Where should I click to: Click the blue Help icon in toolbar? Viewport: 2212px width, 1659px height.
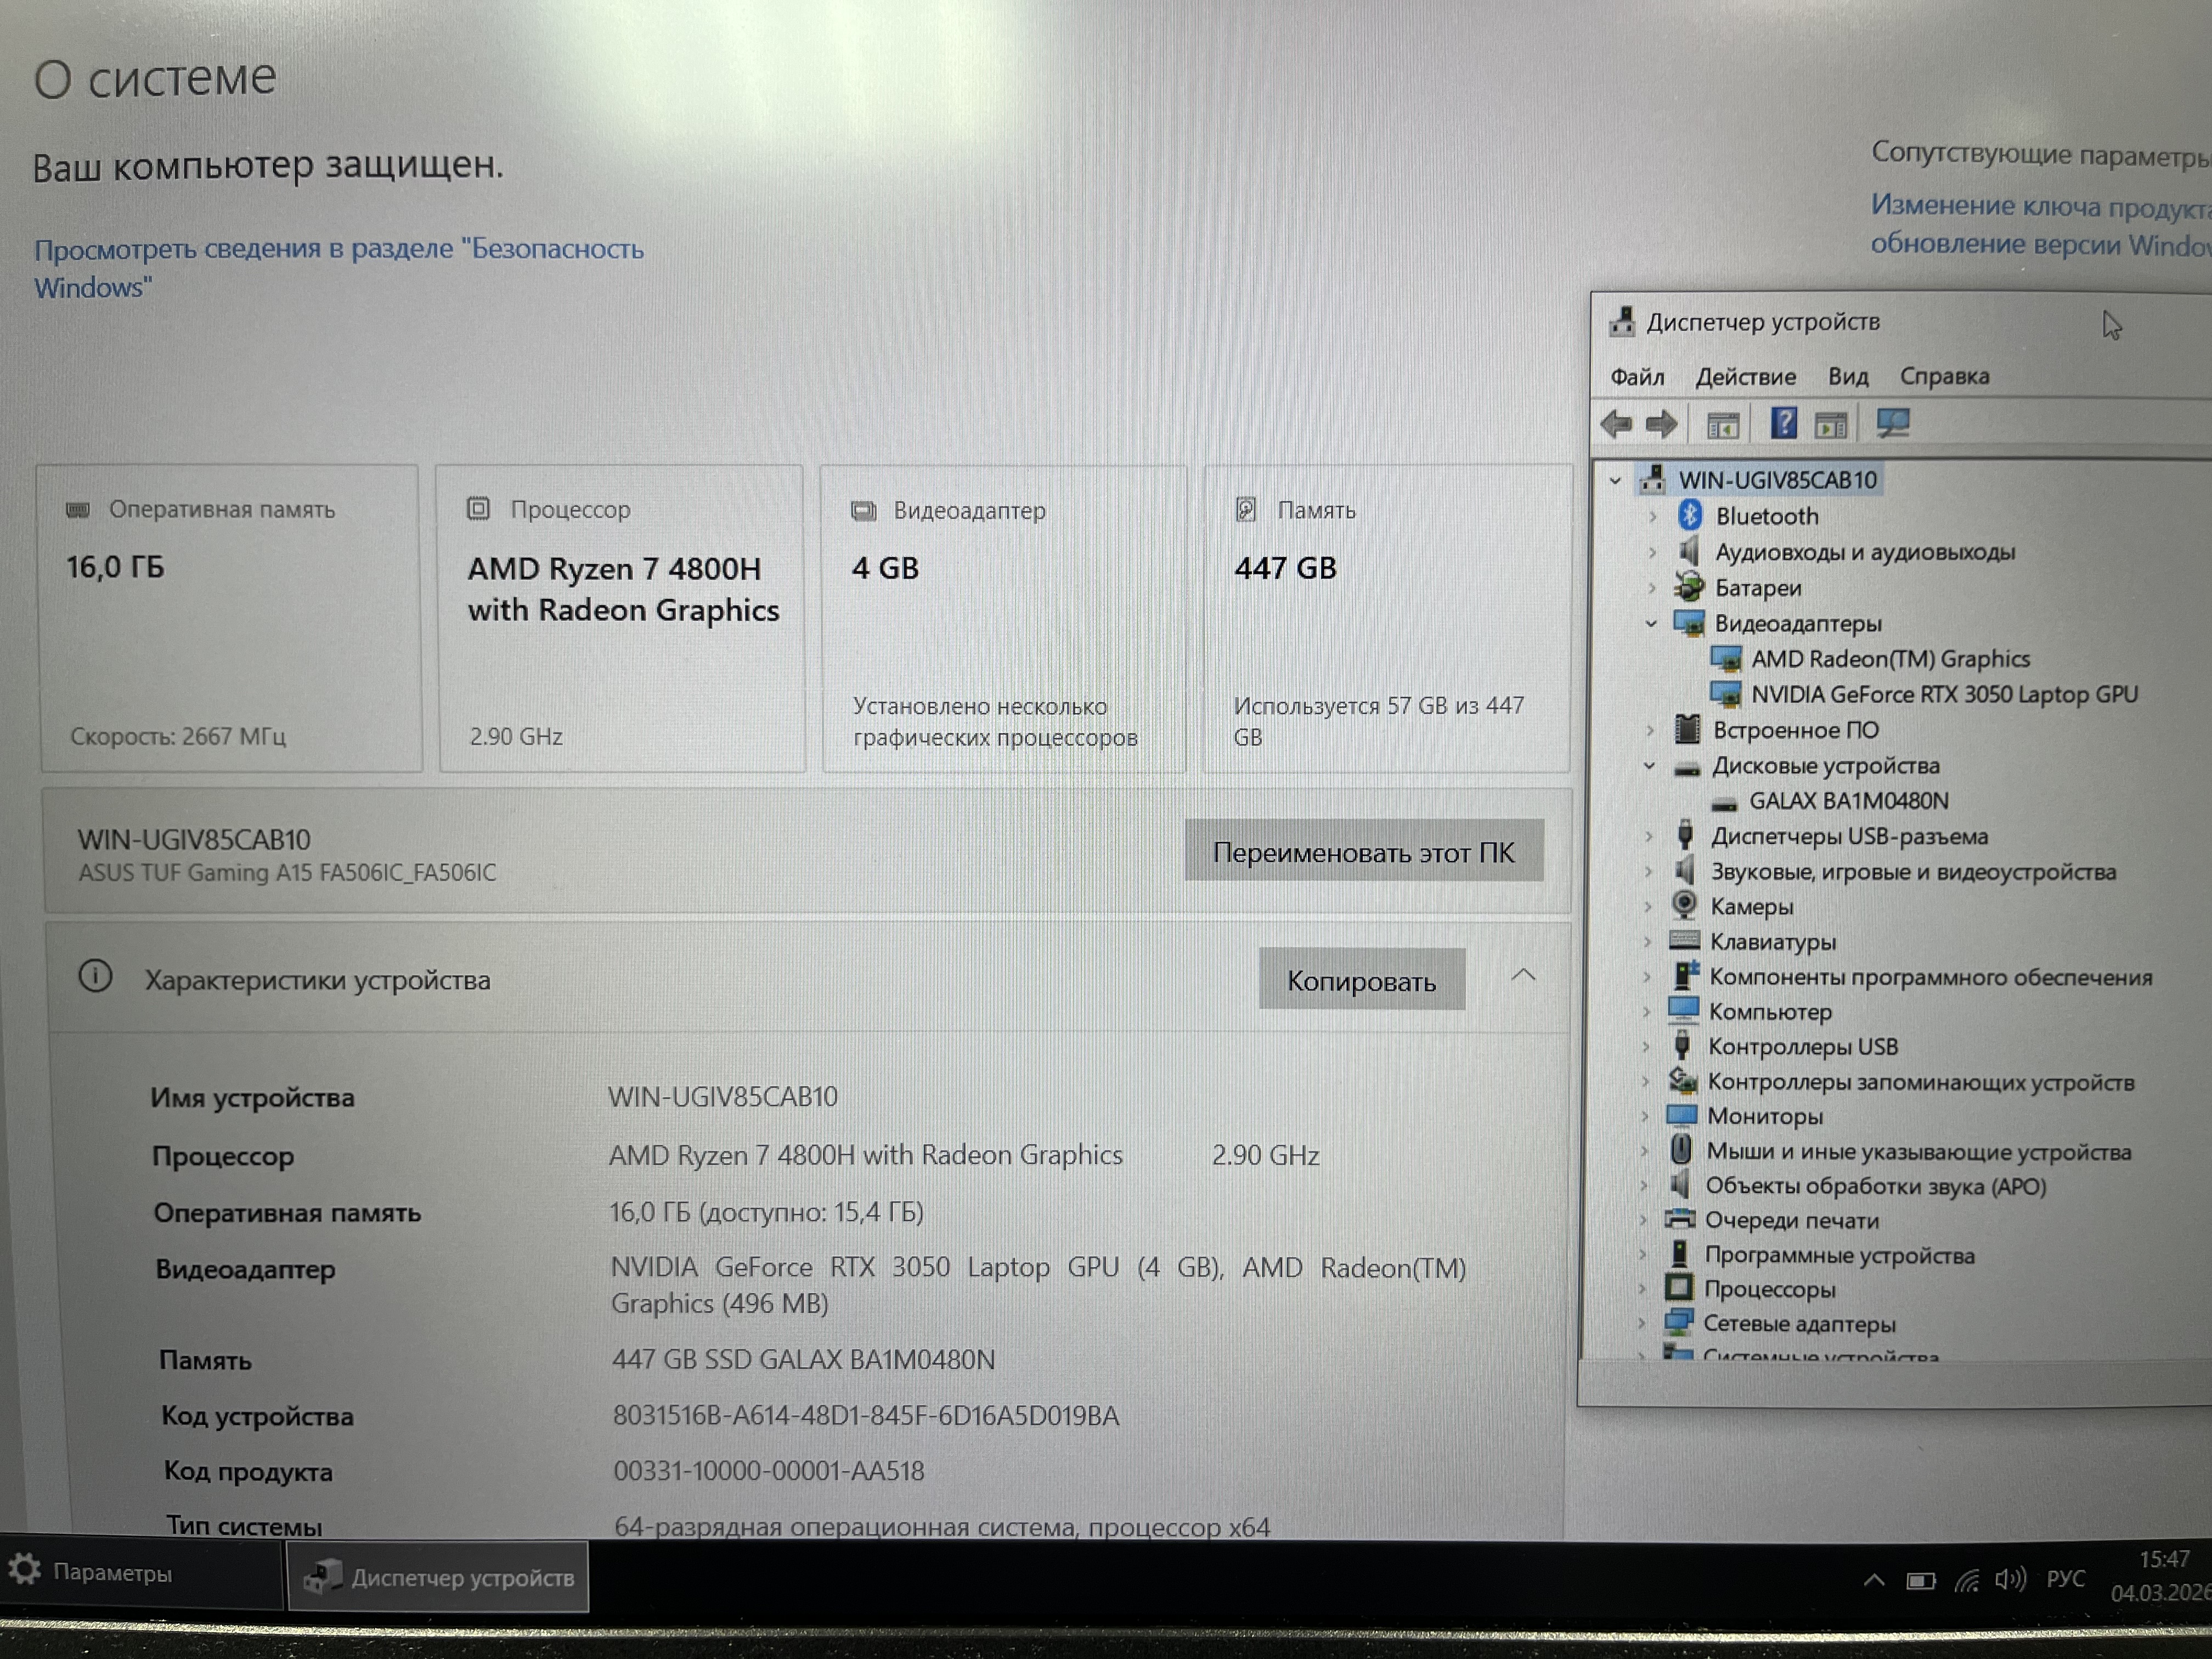1783,424
